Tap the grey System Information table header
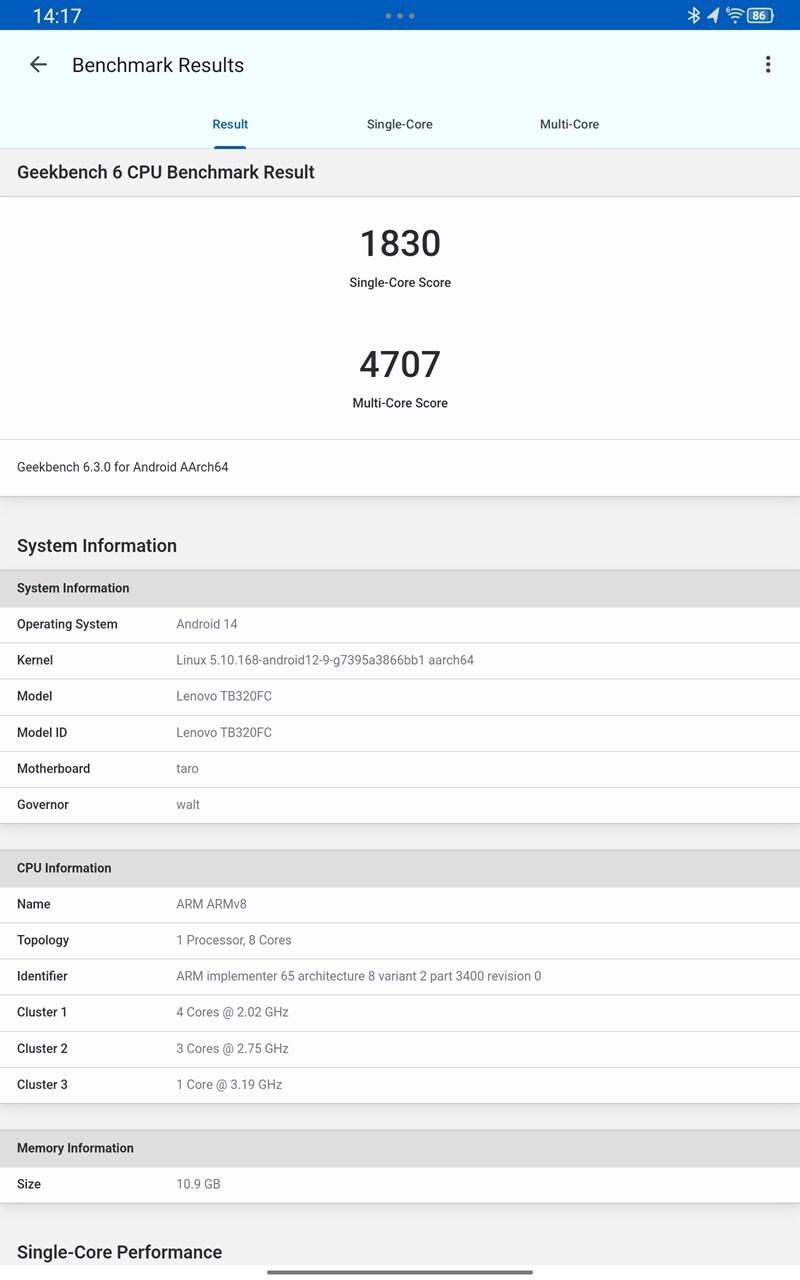The width and height of the screenshot is (800, 1280). coord(400,588)
